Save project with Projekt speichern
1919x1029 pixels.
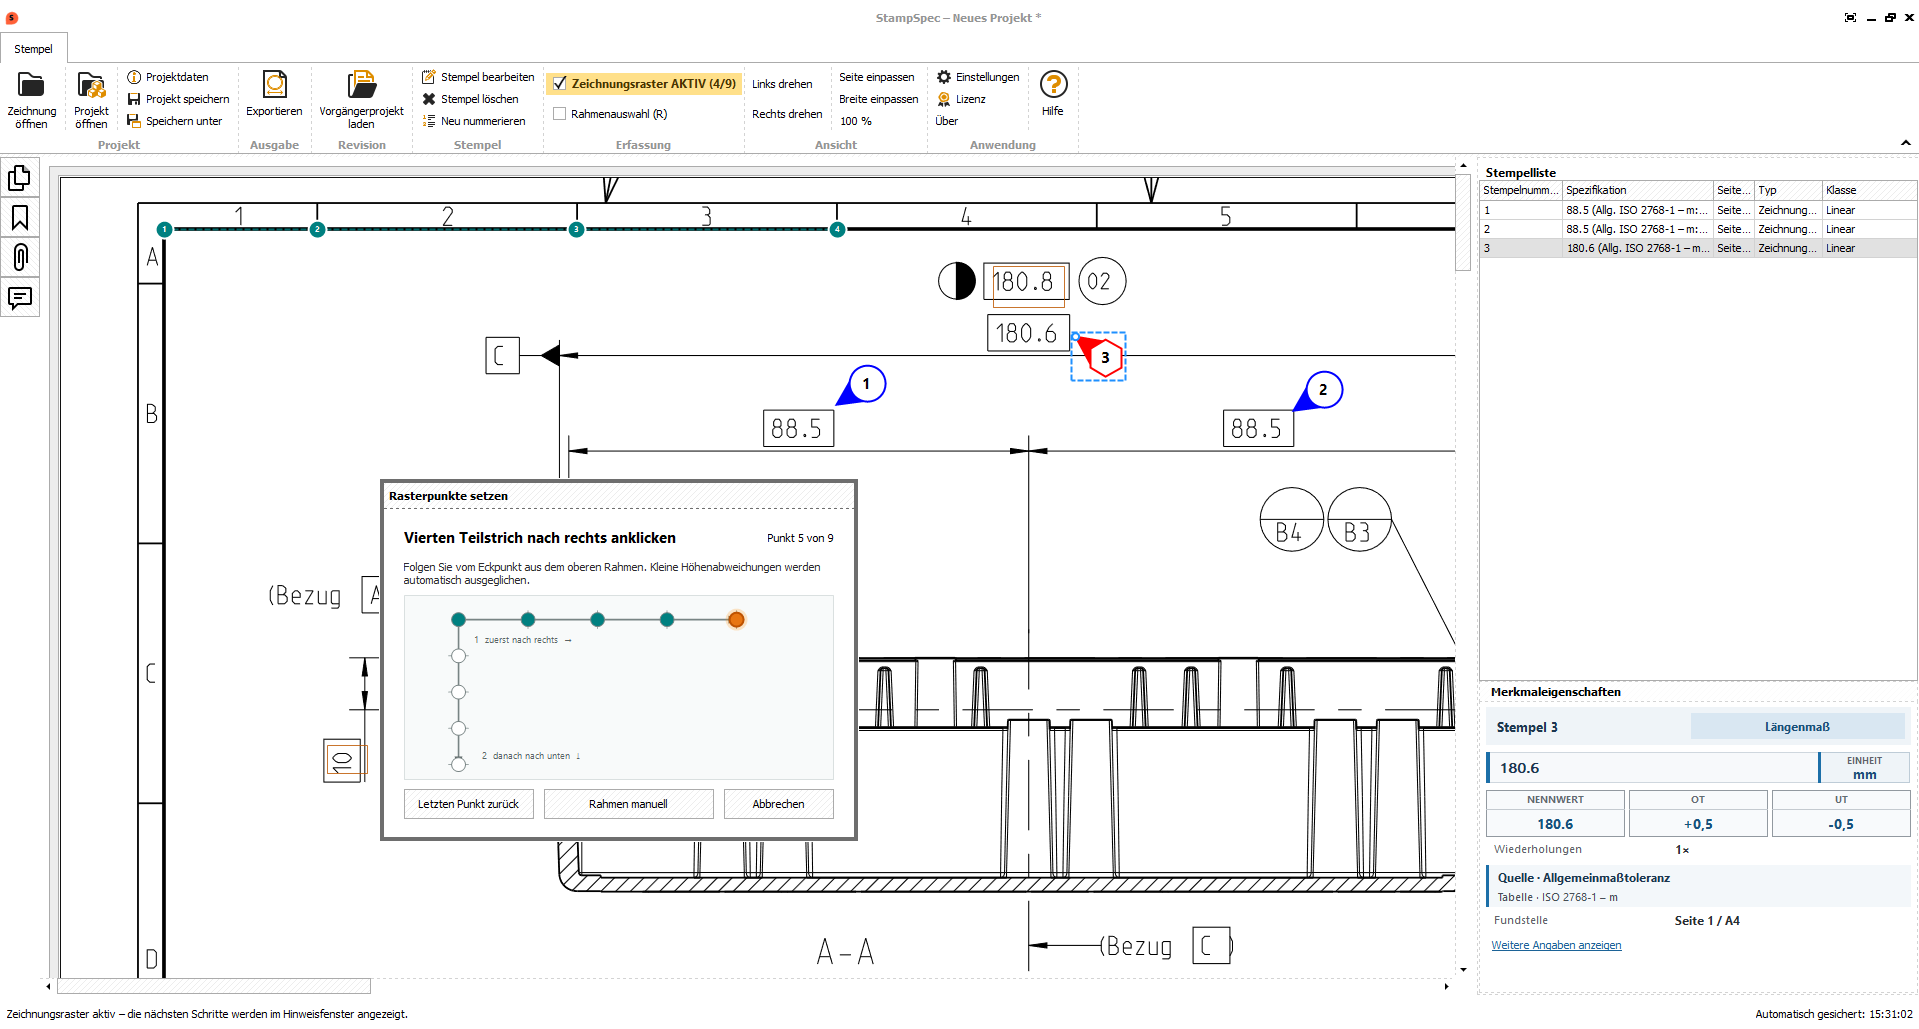point(178,99)
